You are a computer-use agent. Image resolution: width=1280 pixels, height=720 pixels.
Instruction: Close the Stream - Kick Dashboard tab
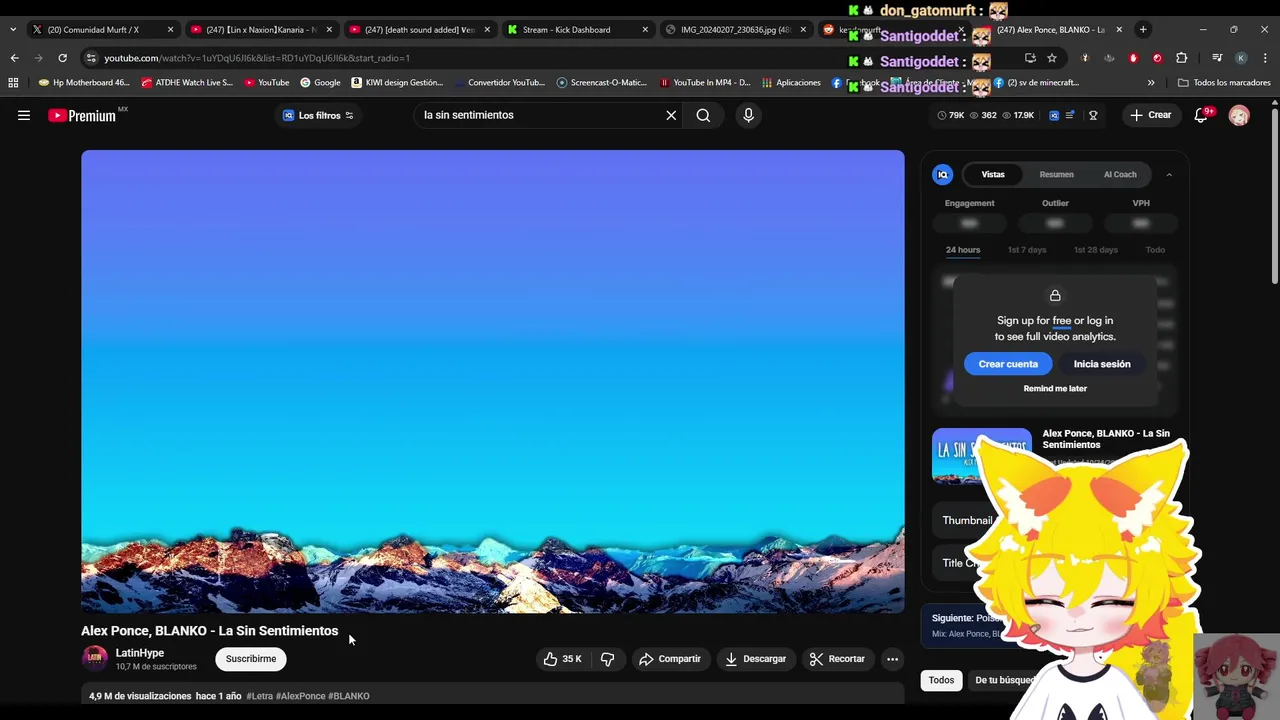pyautogui.click(x=645, y=29)
